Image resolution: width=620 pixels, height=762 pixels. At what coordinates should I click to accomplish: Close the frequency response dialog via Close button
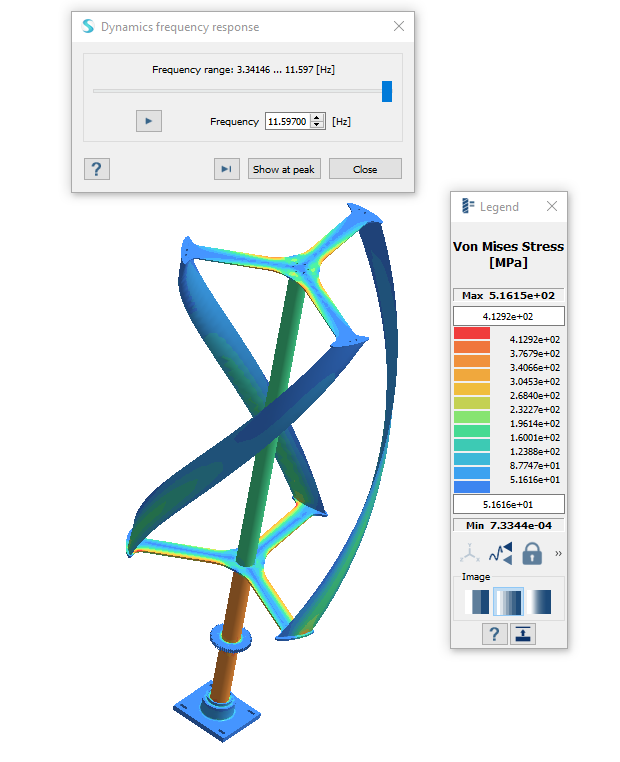tap(365, 169)
